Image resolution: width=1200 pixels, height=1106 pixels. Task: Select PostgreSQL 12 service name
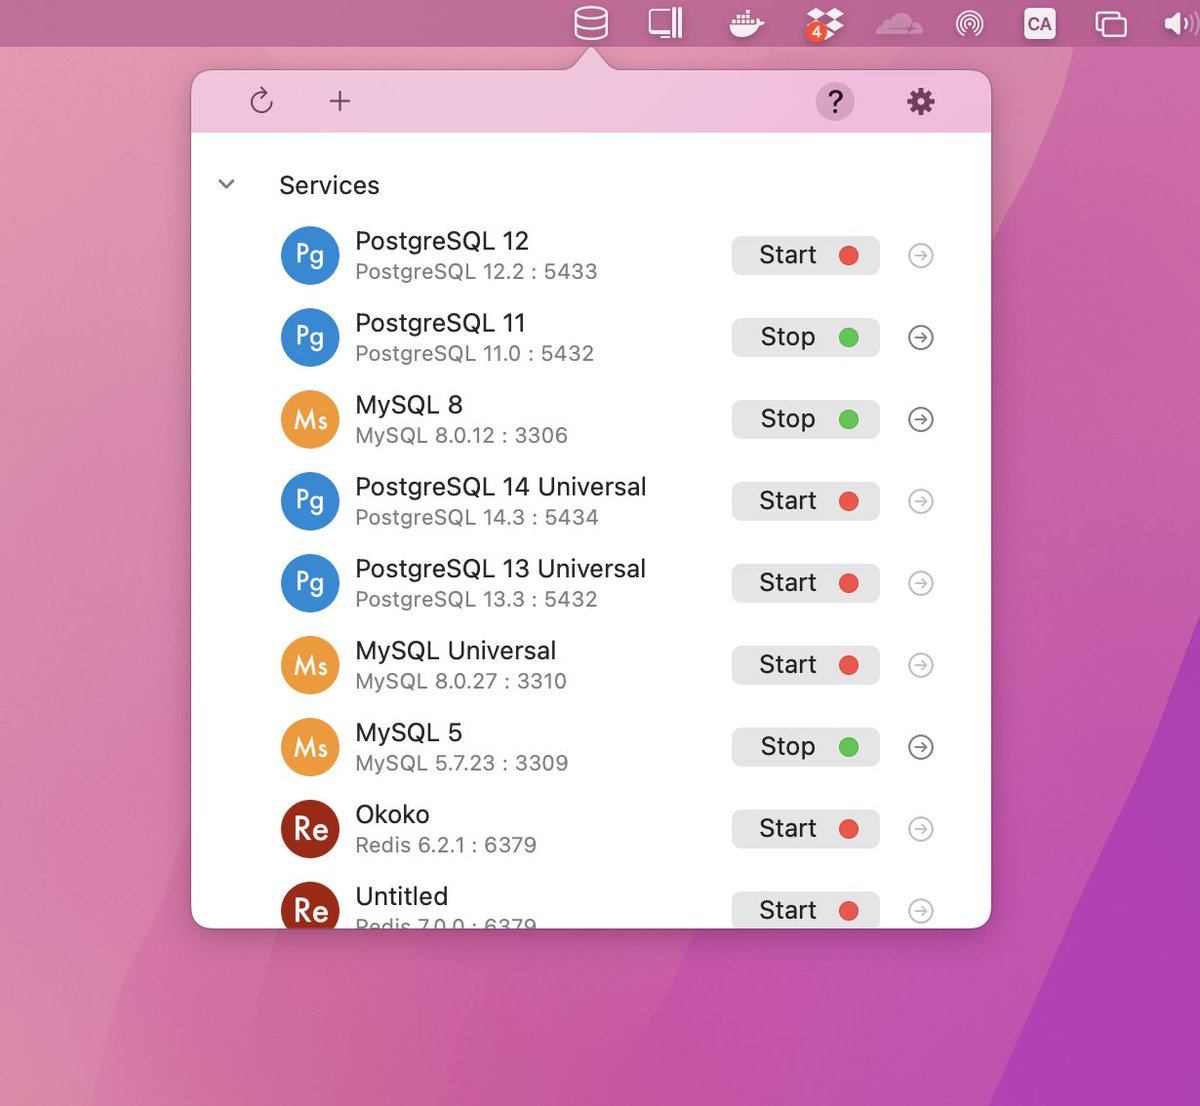click(442, 241)
